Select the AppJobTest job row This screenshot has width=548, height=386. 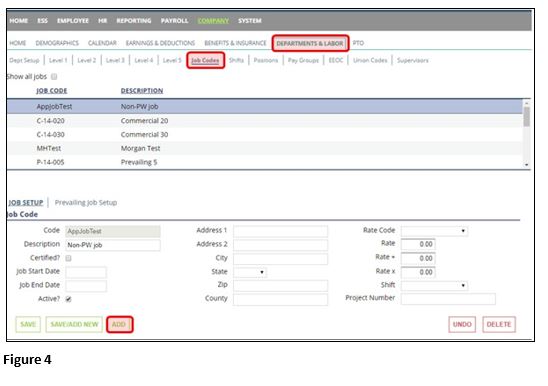264,106
